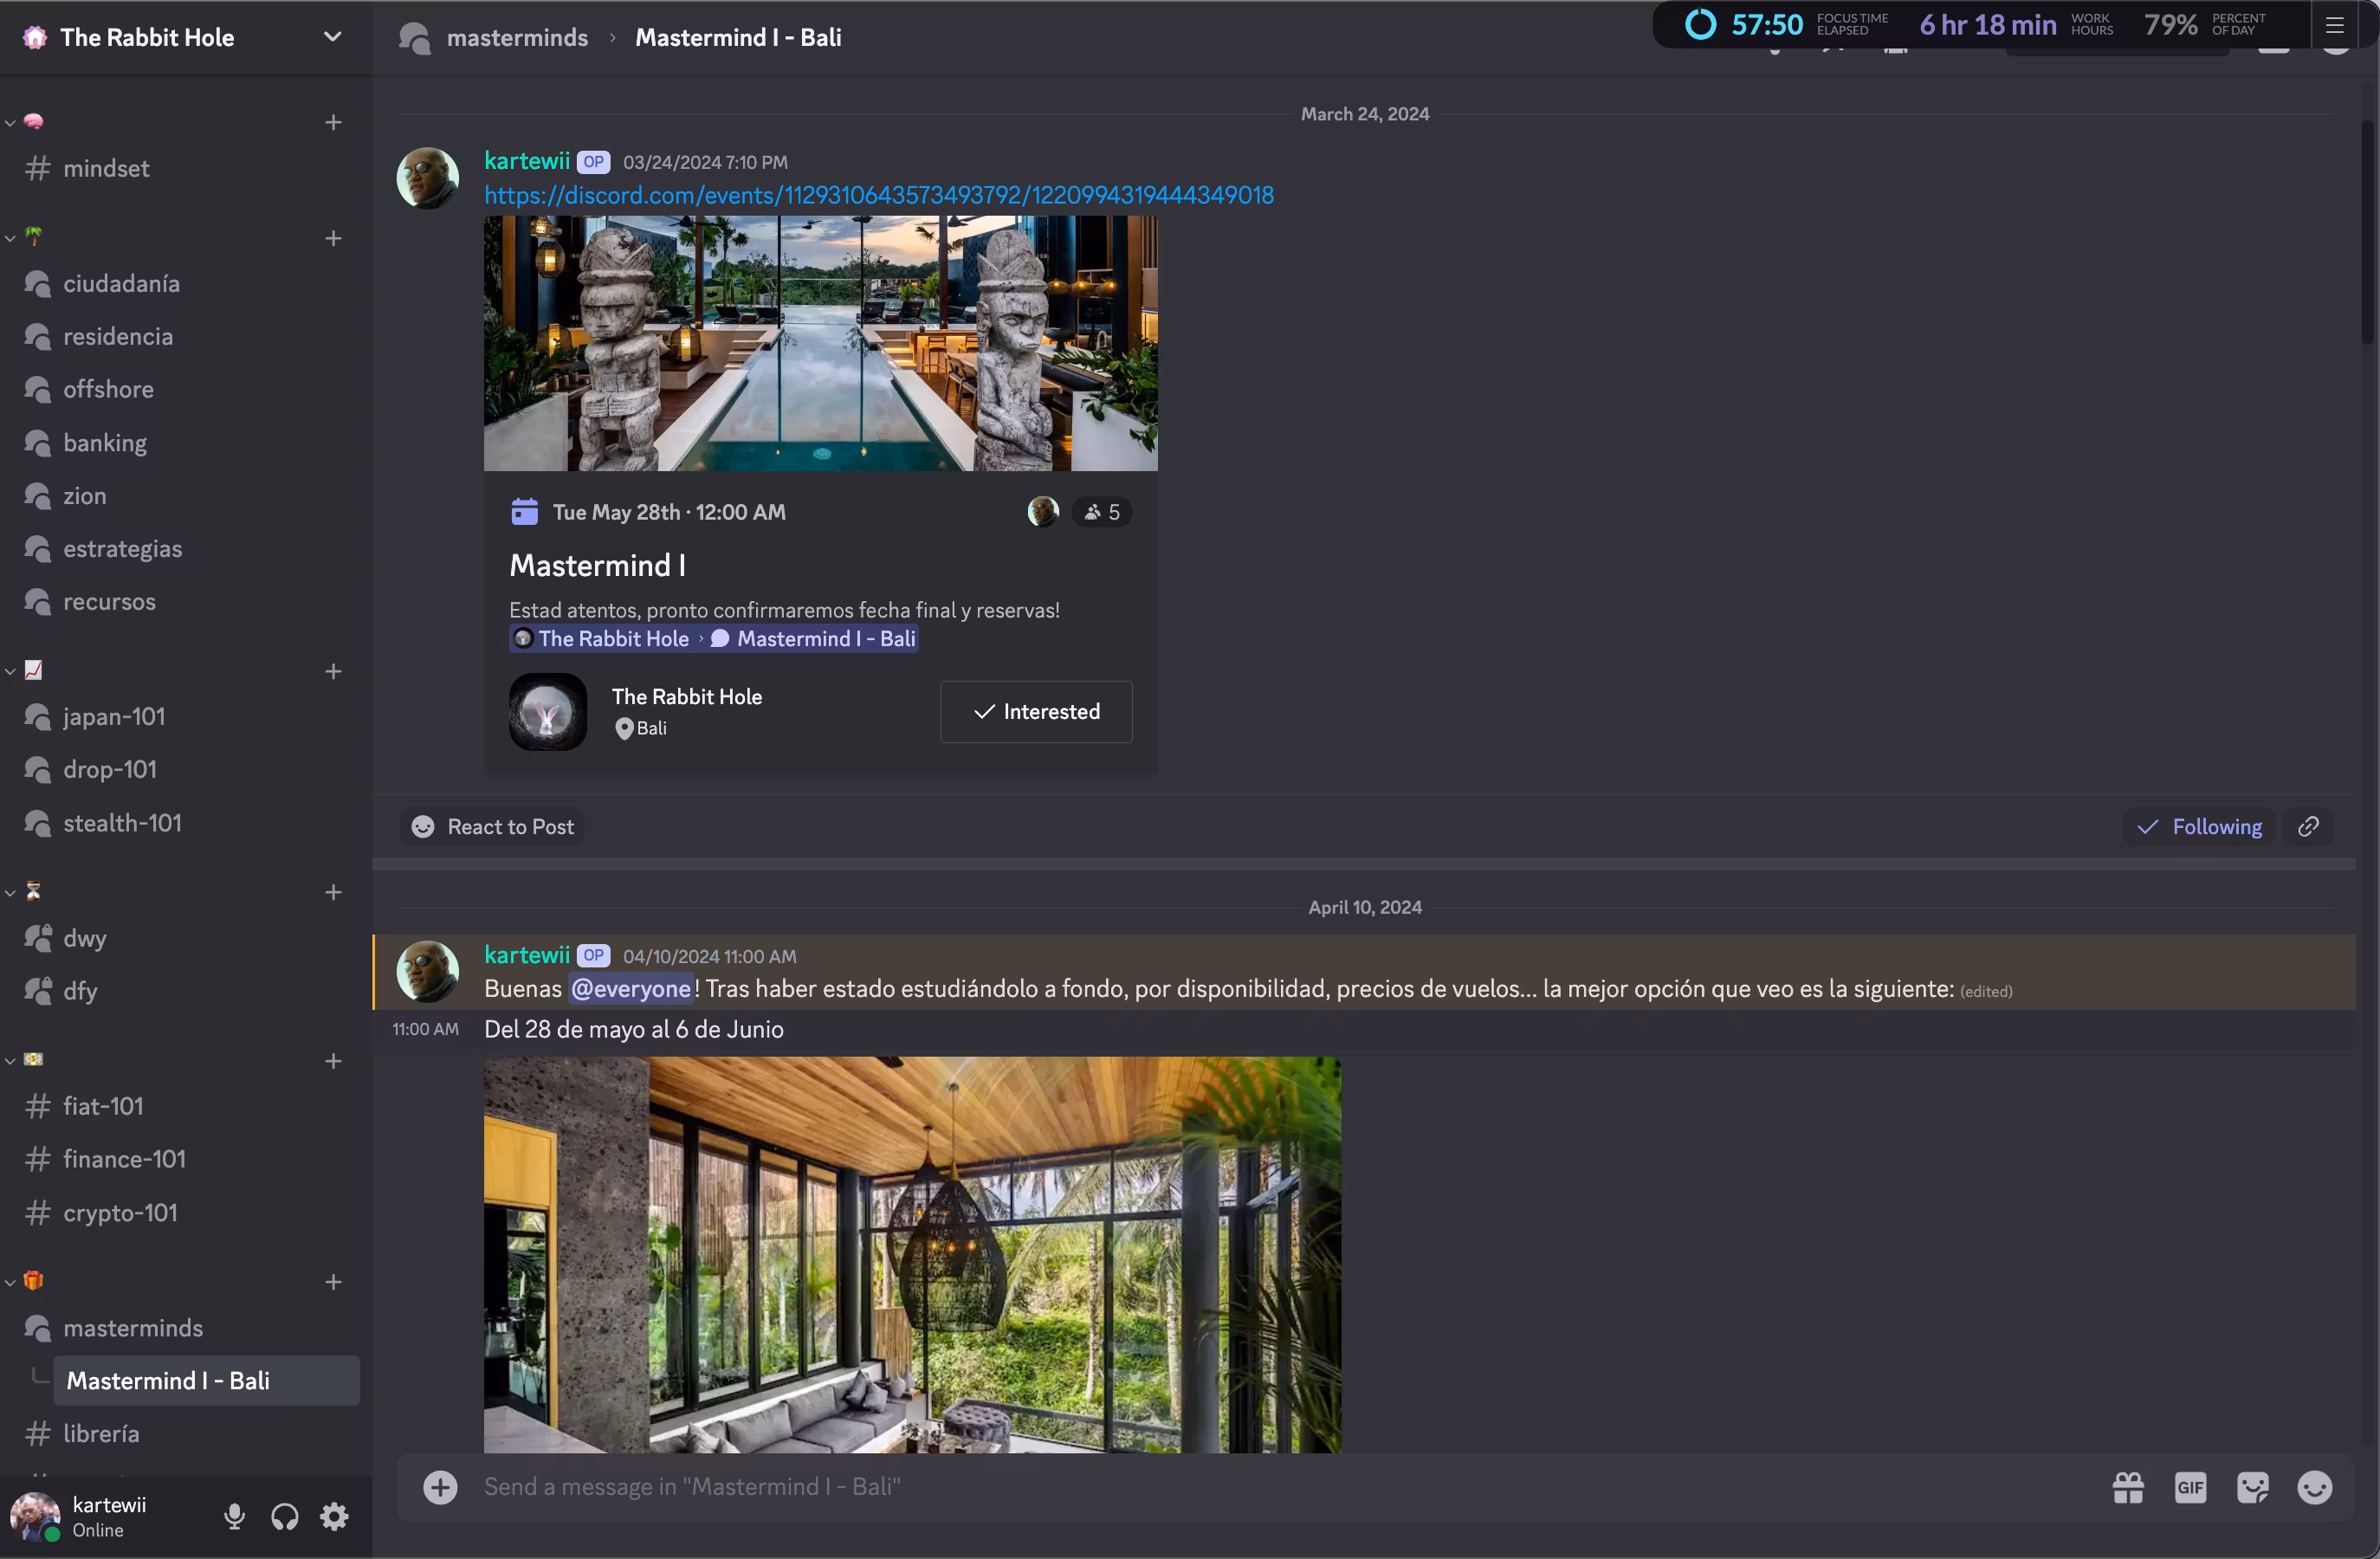Open the offshore forum channel
The width and height of the screenshot is (2380, 1559).
click(x=108, y=389)
